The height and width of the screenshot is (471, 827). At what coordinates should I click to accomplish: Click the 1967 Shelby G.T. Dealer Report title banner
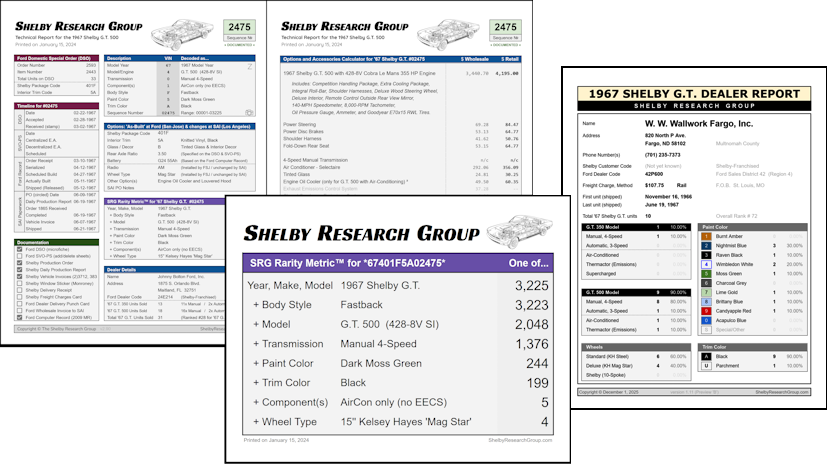tap(694, 94)
